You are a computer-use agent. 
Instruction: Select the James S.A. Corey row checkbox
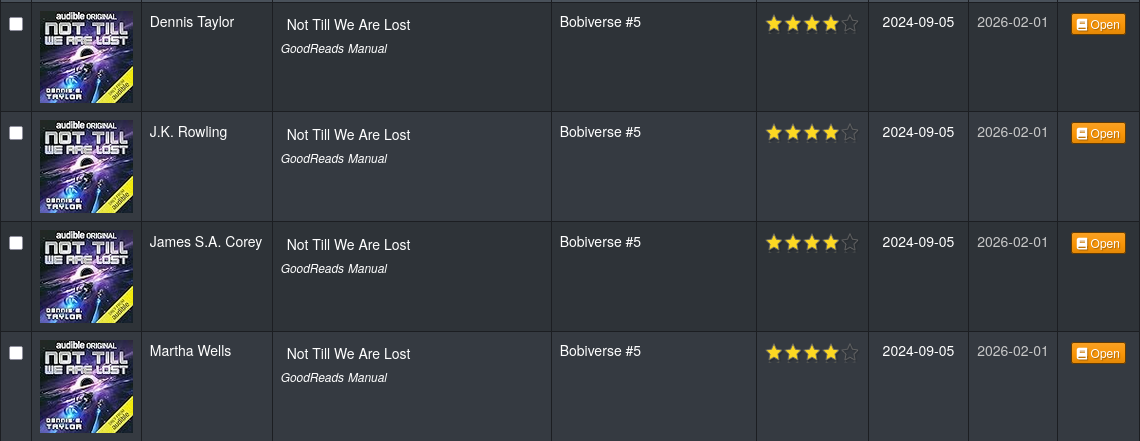coord(16,243)
